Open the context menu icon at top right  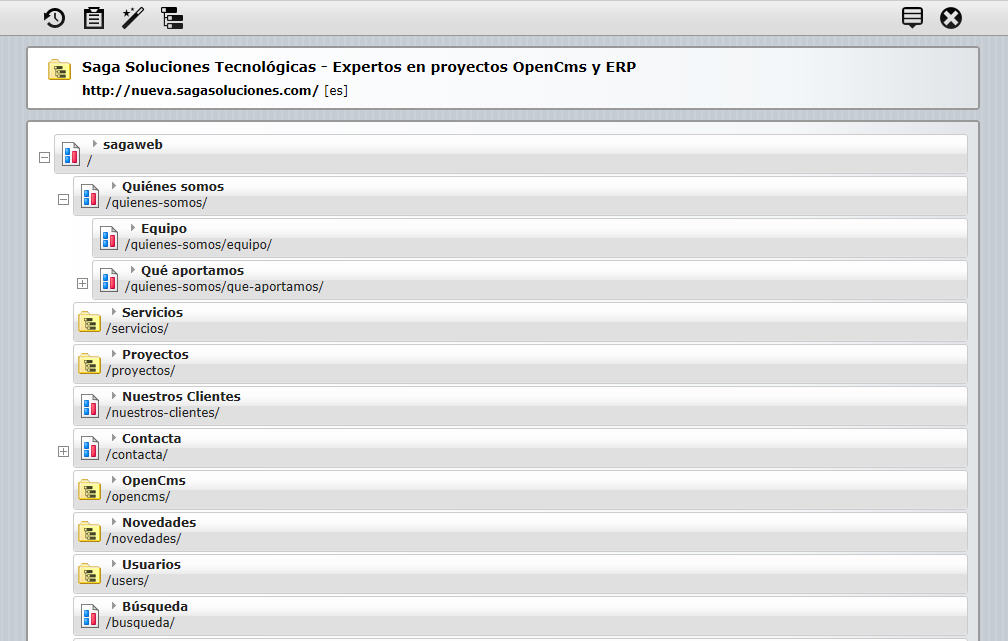pos(912,17)
